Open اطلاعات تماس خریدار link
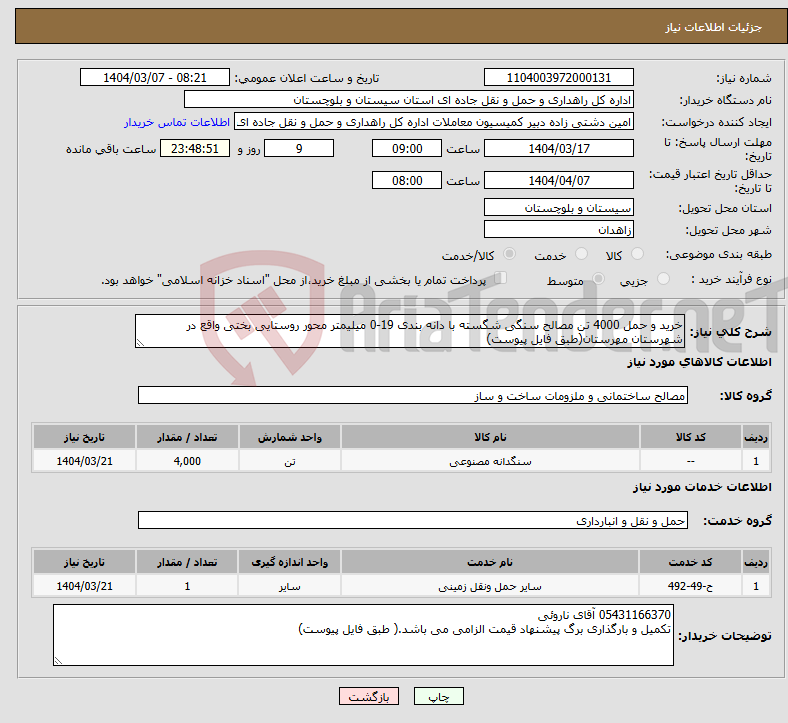Screen dimensions: 788x723 [x=177, y=122]
